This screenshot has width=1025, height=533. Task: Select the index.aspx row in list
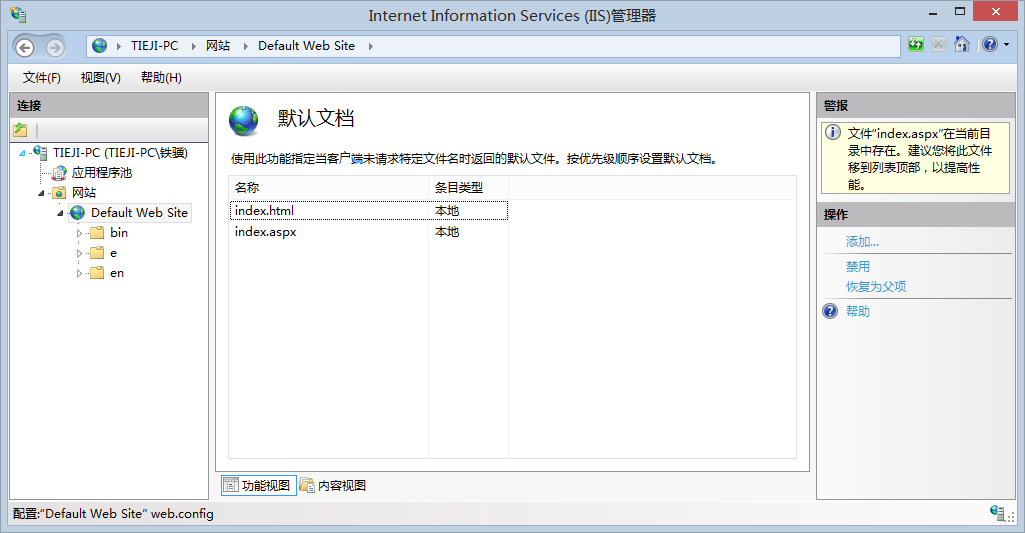(x=266, y=232)
